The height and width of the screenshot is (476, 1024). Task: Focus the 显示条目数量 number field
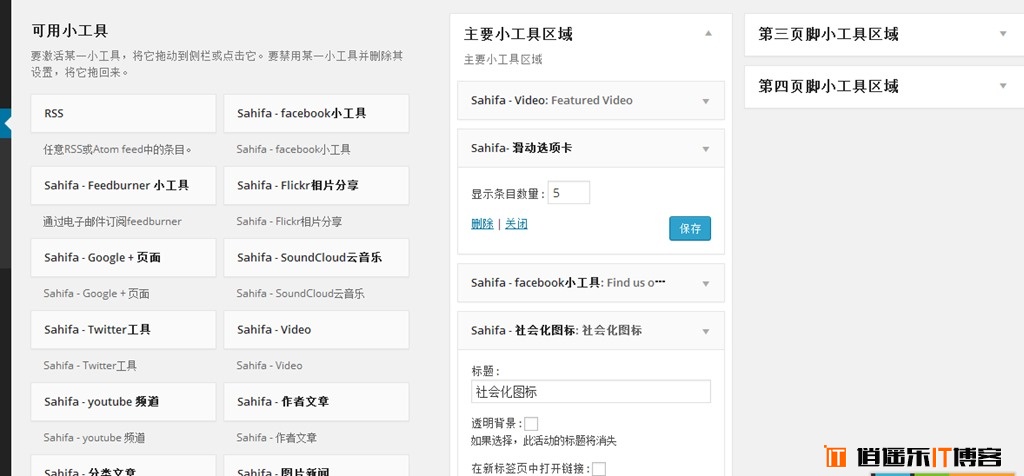click(x=569, y=193)
